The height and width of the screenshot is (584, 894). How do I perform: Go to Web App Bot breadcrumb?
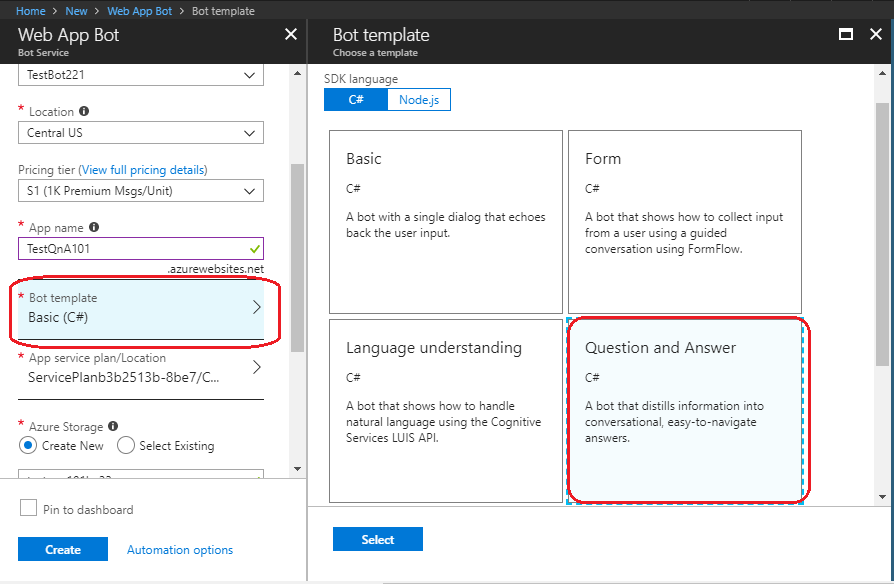[140, 11]
